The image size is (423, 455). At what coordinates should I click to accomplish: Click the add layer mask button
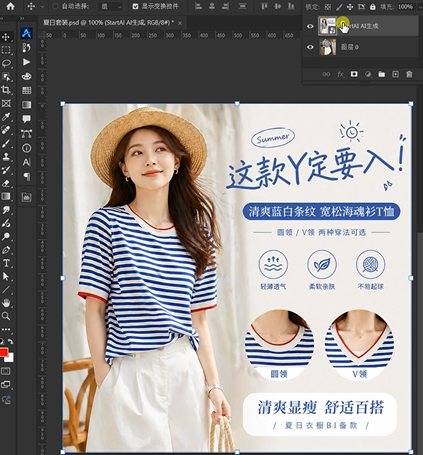tap(354, 74)
